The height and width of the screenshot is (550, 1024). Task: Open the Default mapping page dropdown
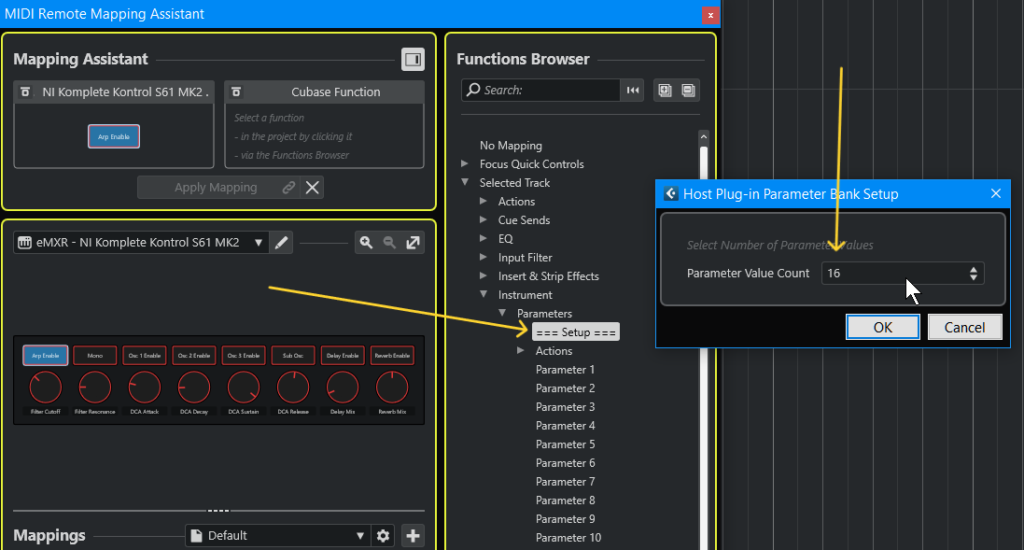click(x=277, y=536)
